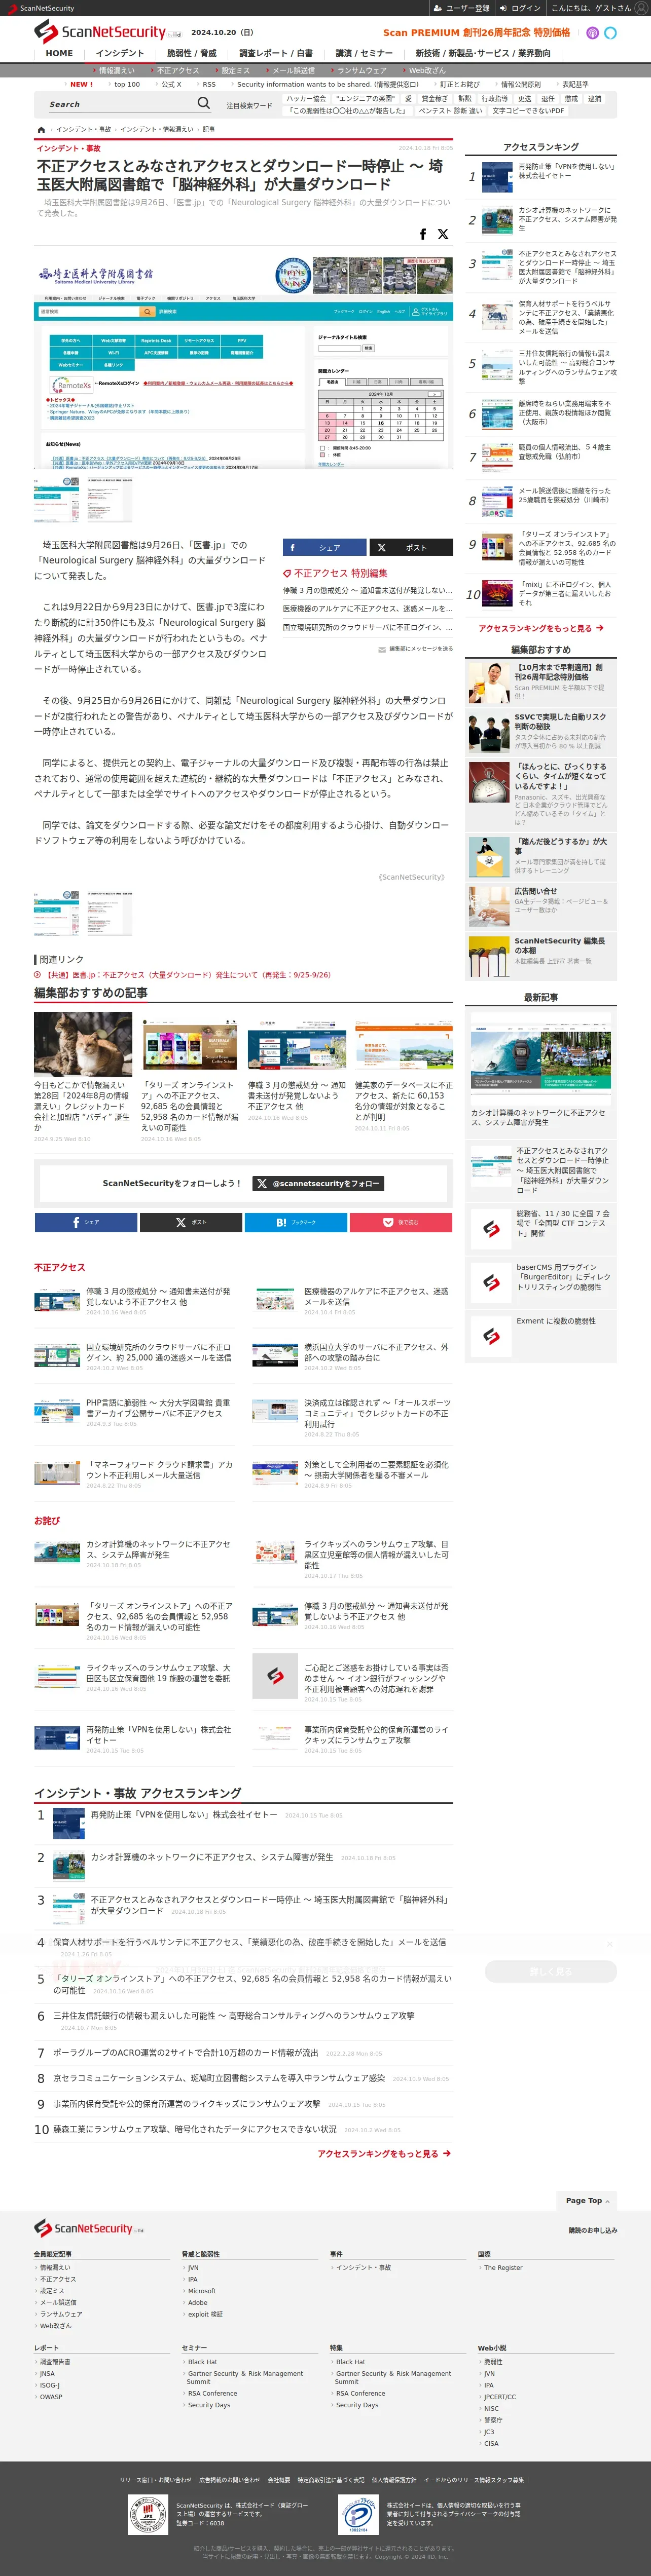Image resolution: width=651 pixels, height=2576 pixels.
Task: Click the RSS link in the sub-navigation
Action: tap(209, 84)
